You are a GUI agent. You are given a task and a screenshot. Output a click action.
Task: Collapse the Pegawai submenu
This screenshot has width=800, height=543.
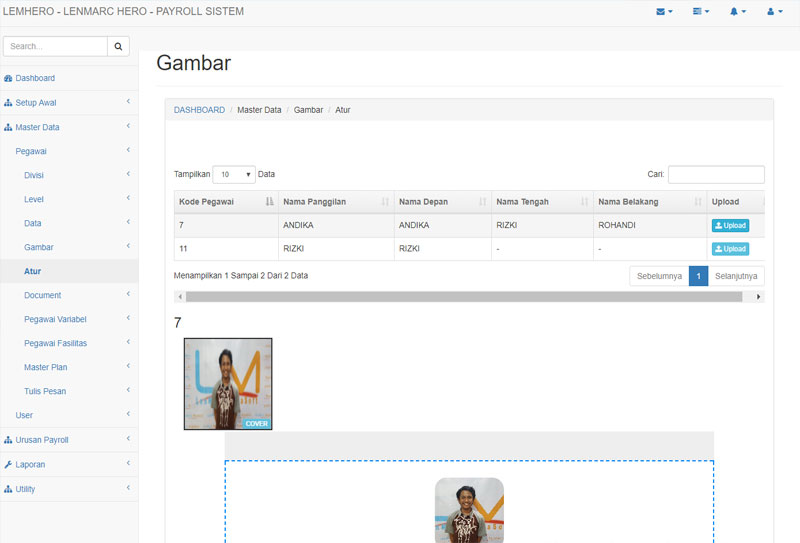click(x=128, y=150)
